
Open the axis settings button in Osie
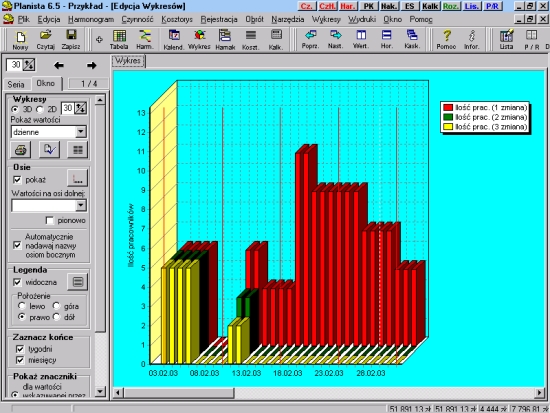click(78, 178)
